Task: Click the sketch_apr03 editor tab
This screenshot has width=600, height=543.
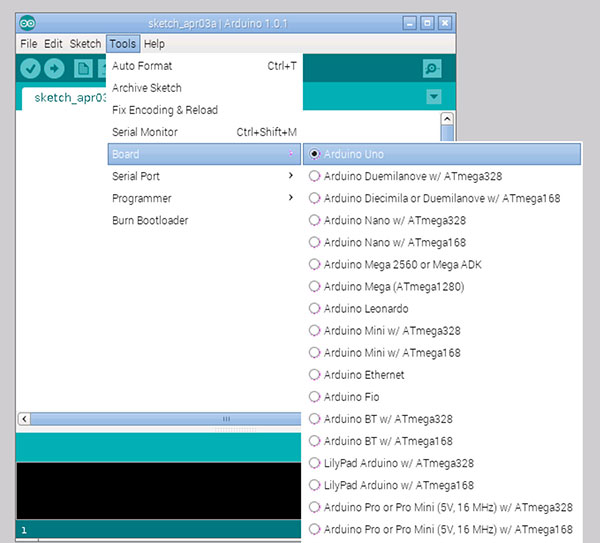Action: (64, 98)
